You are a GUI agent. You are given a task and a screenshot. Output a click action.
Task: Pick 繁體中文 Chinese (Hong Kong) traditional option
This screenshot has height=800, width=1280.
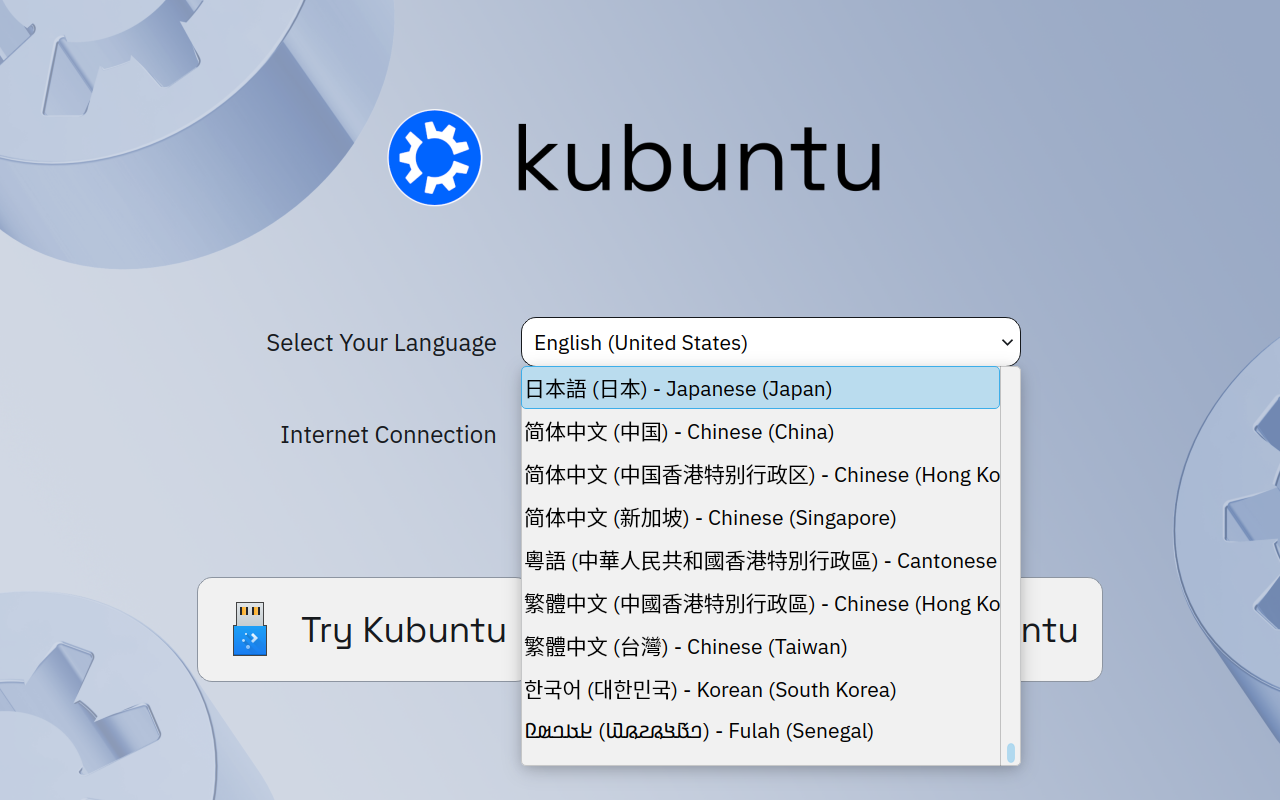tap(760, 604)
